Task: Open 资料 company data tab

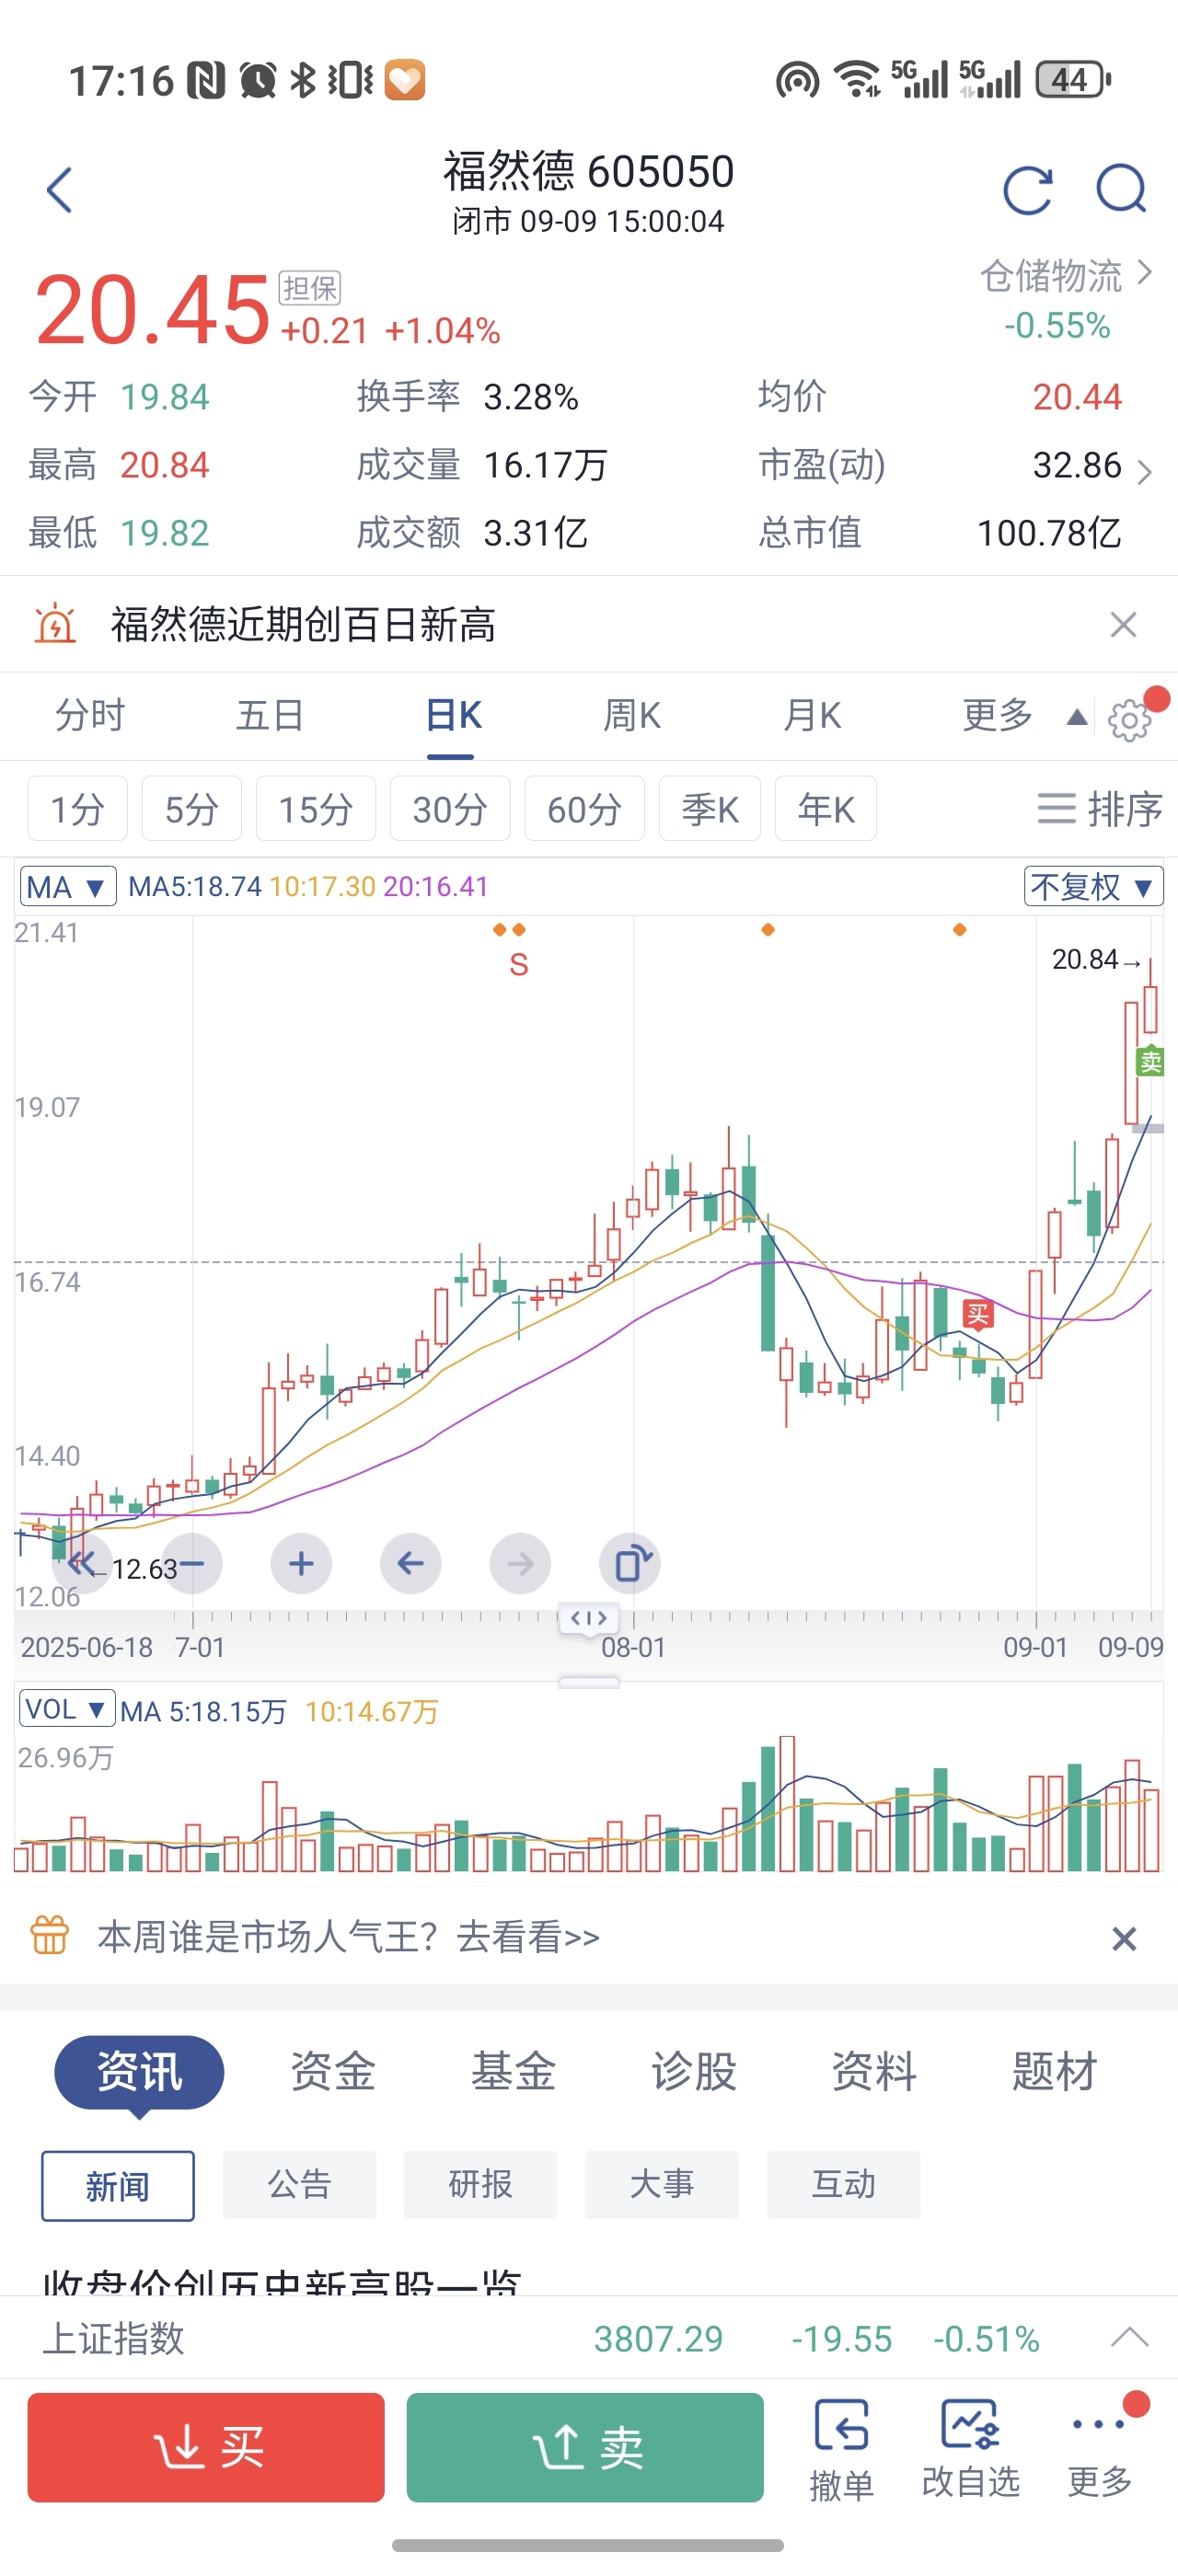Action: click(874, 2072)
